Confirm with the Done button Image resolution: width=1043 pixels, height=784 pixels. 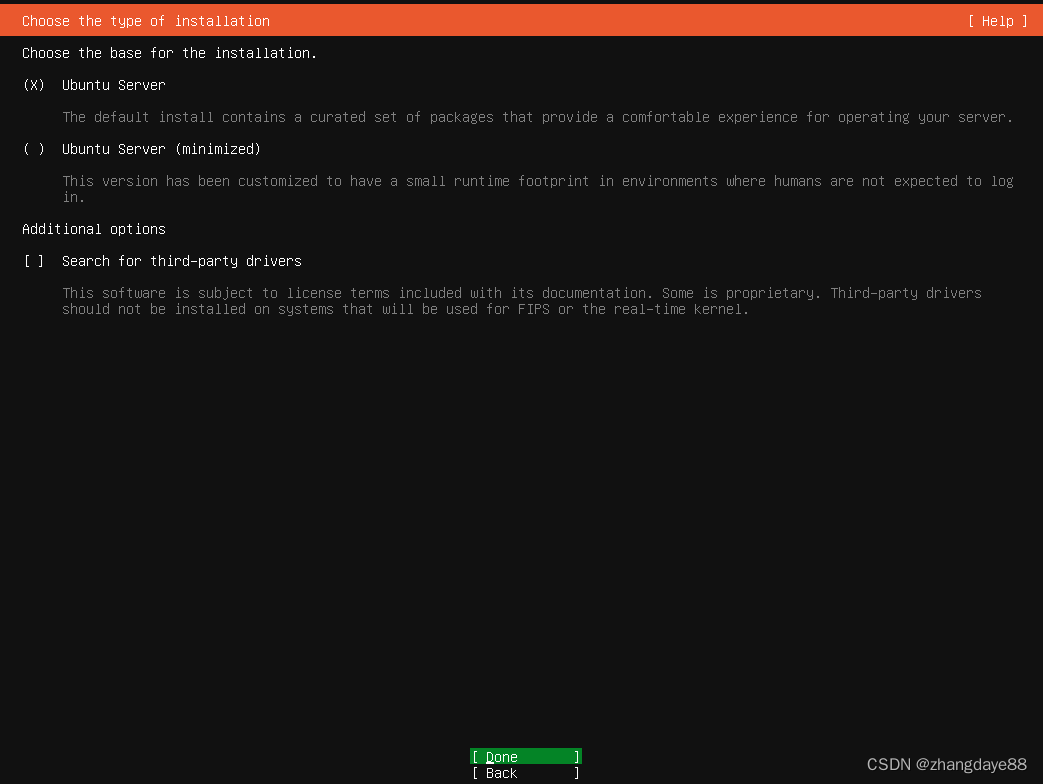coord(525,757)
